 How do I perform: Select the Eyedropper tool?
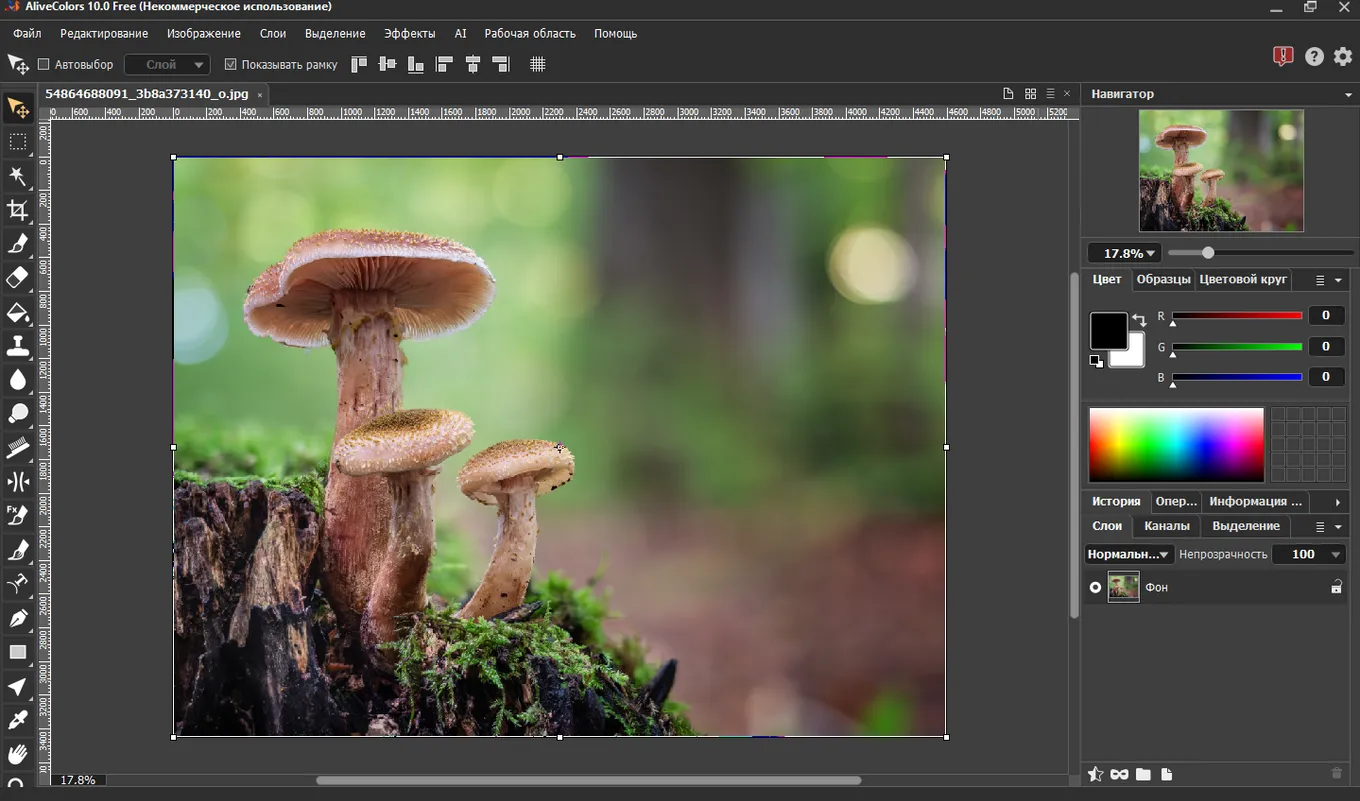(18, 720)
